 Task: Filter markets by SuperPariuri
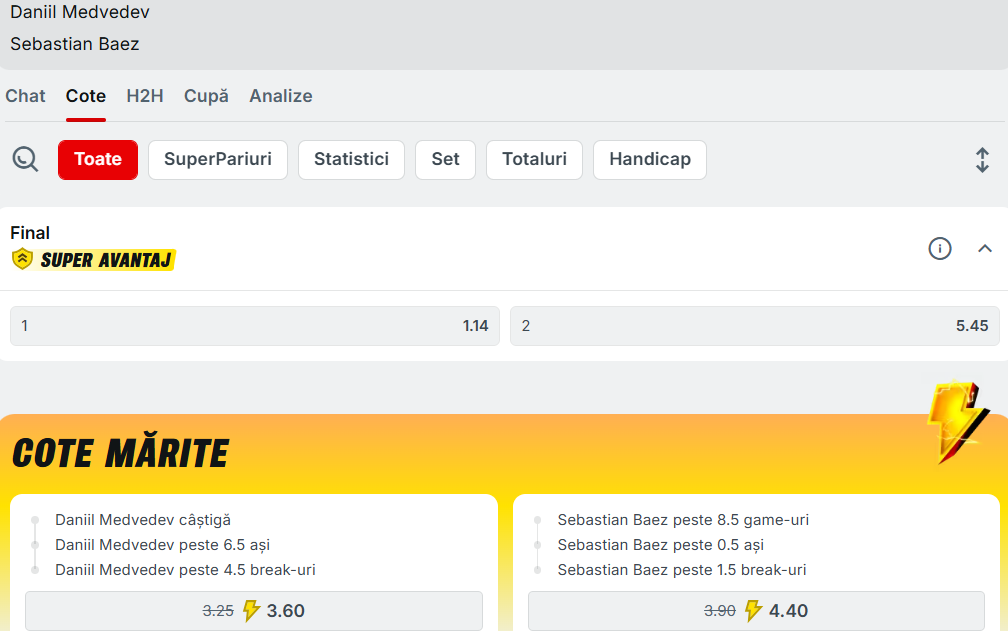pos(218,160)
